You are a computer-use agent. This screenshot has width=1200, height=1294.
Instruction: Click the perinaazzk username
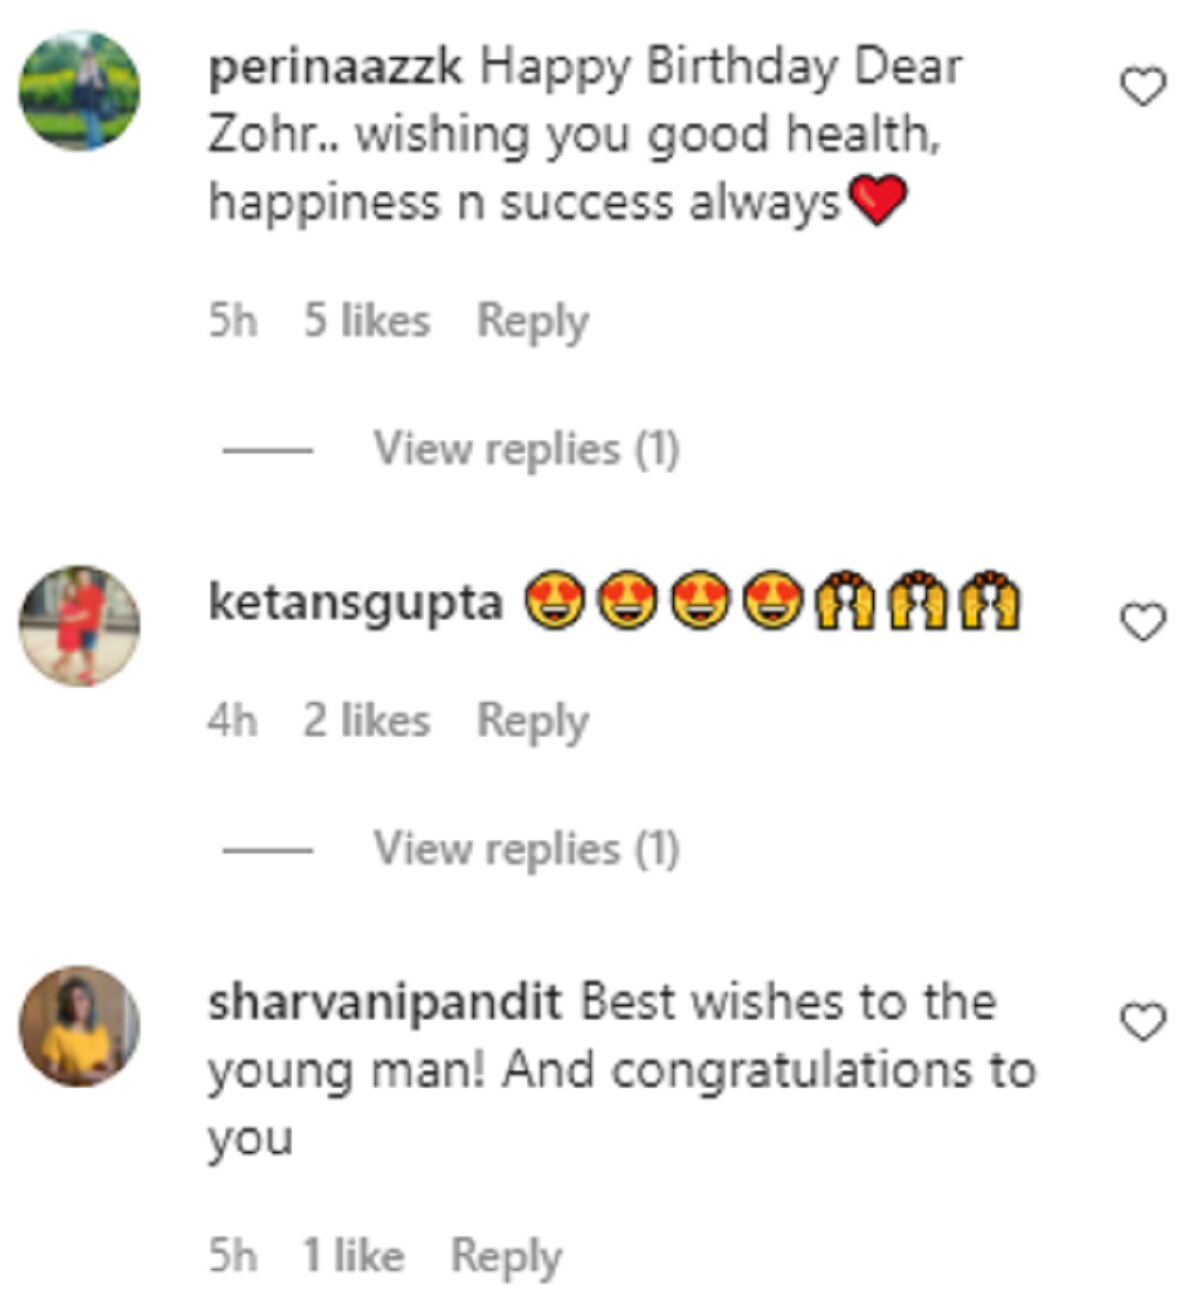[x=335, y=68]
